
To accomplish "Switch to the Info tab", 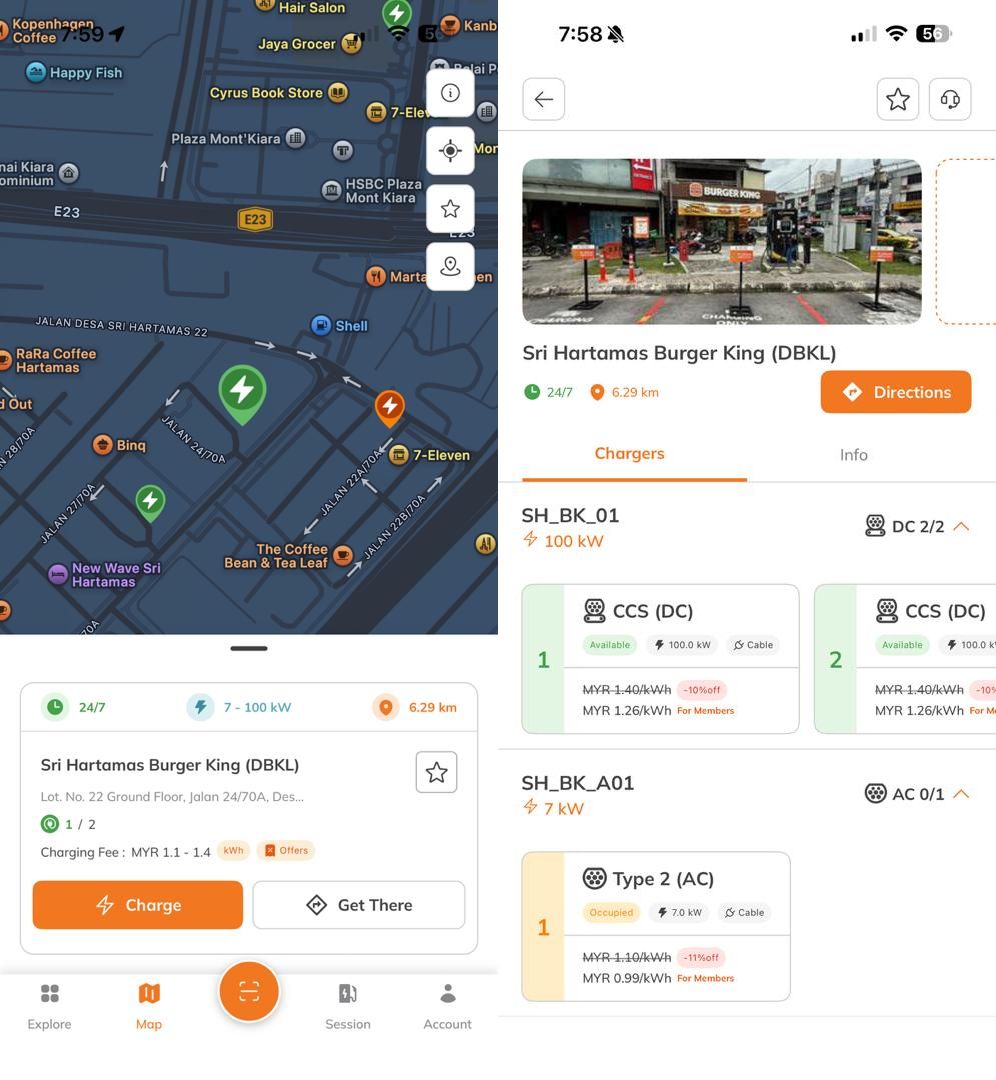I will point(853,455).
